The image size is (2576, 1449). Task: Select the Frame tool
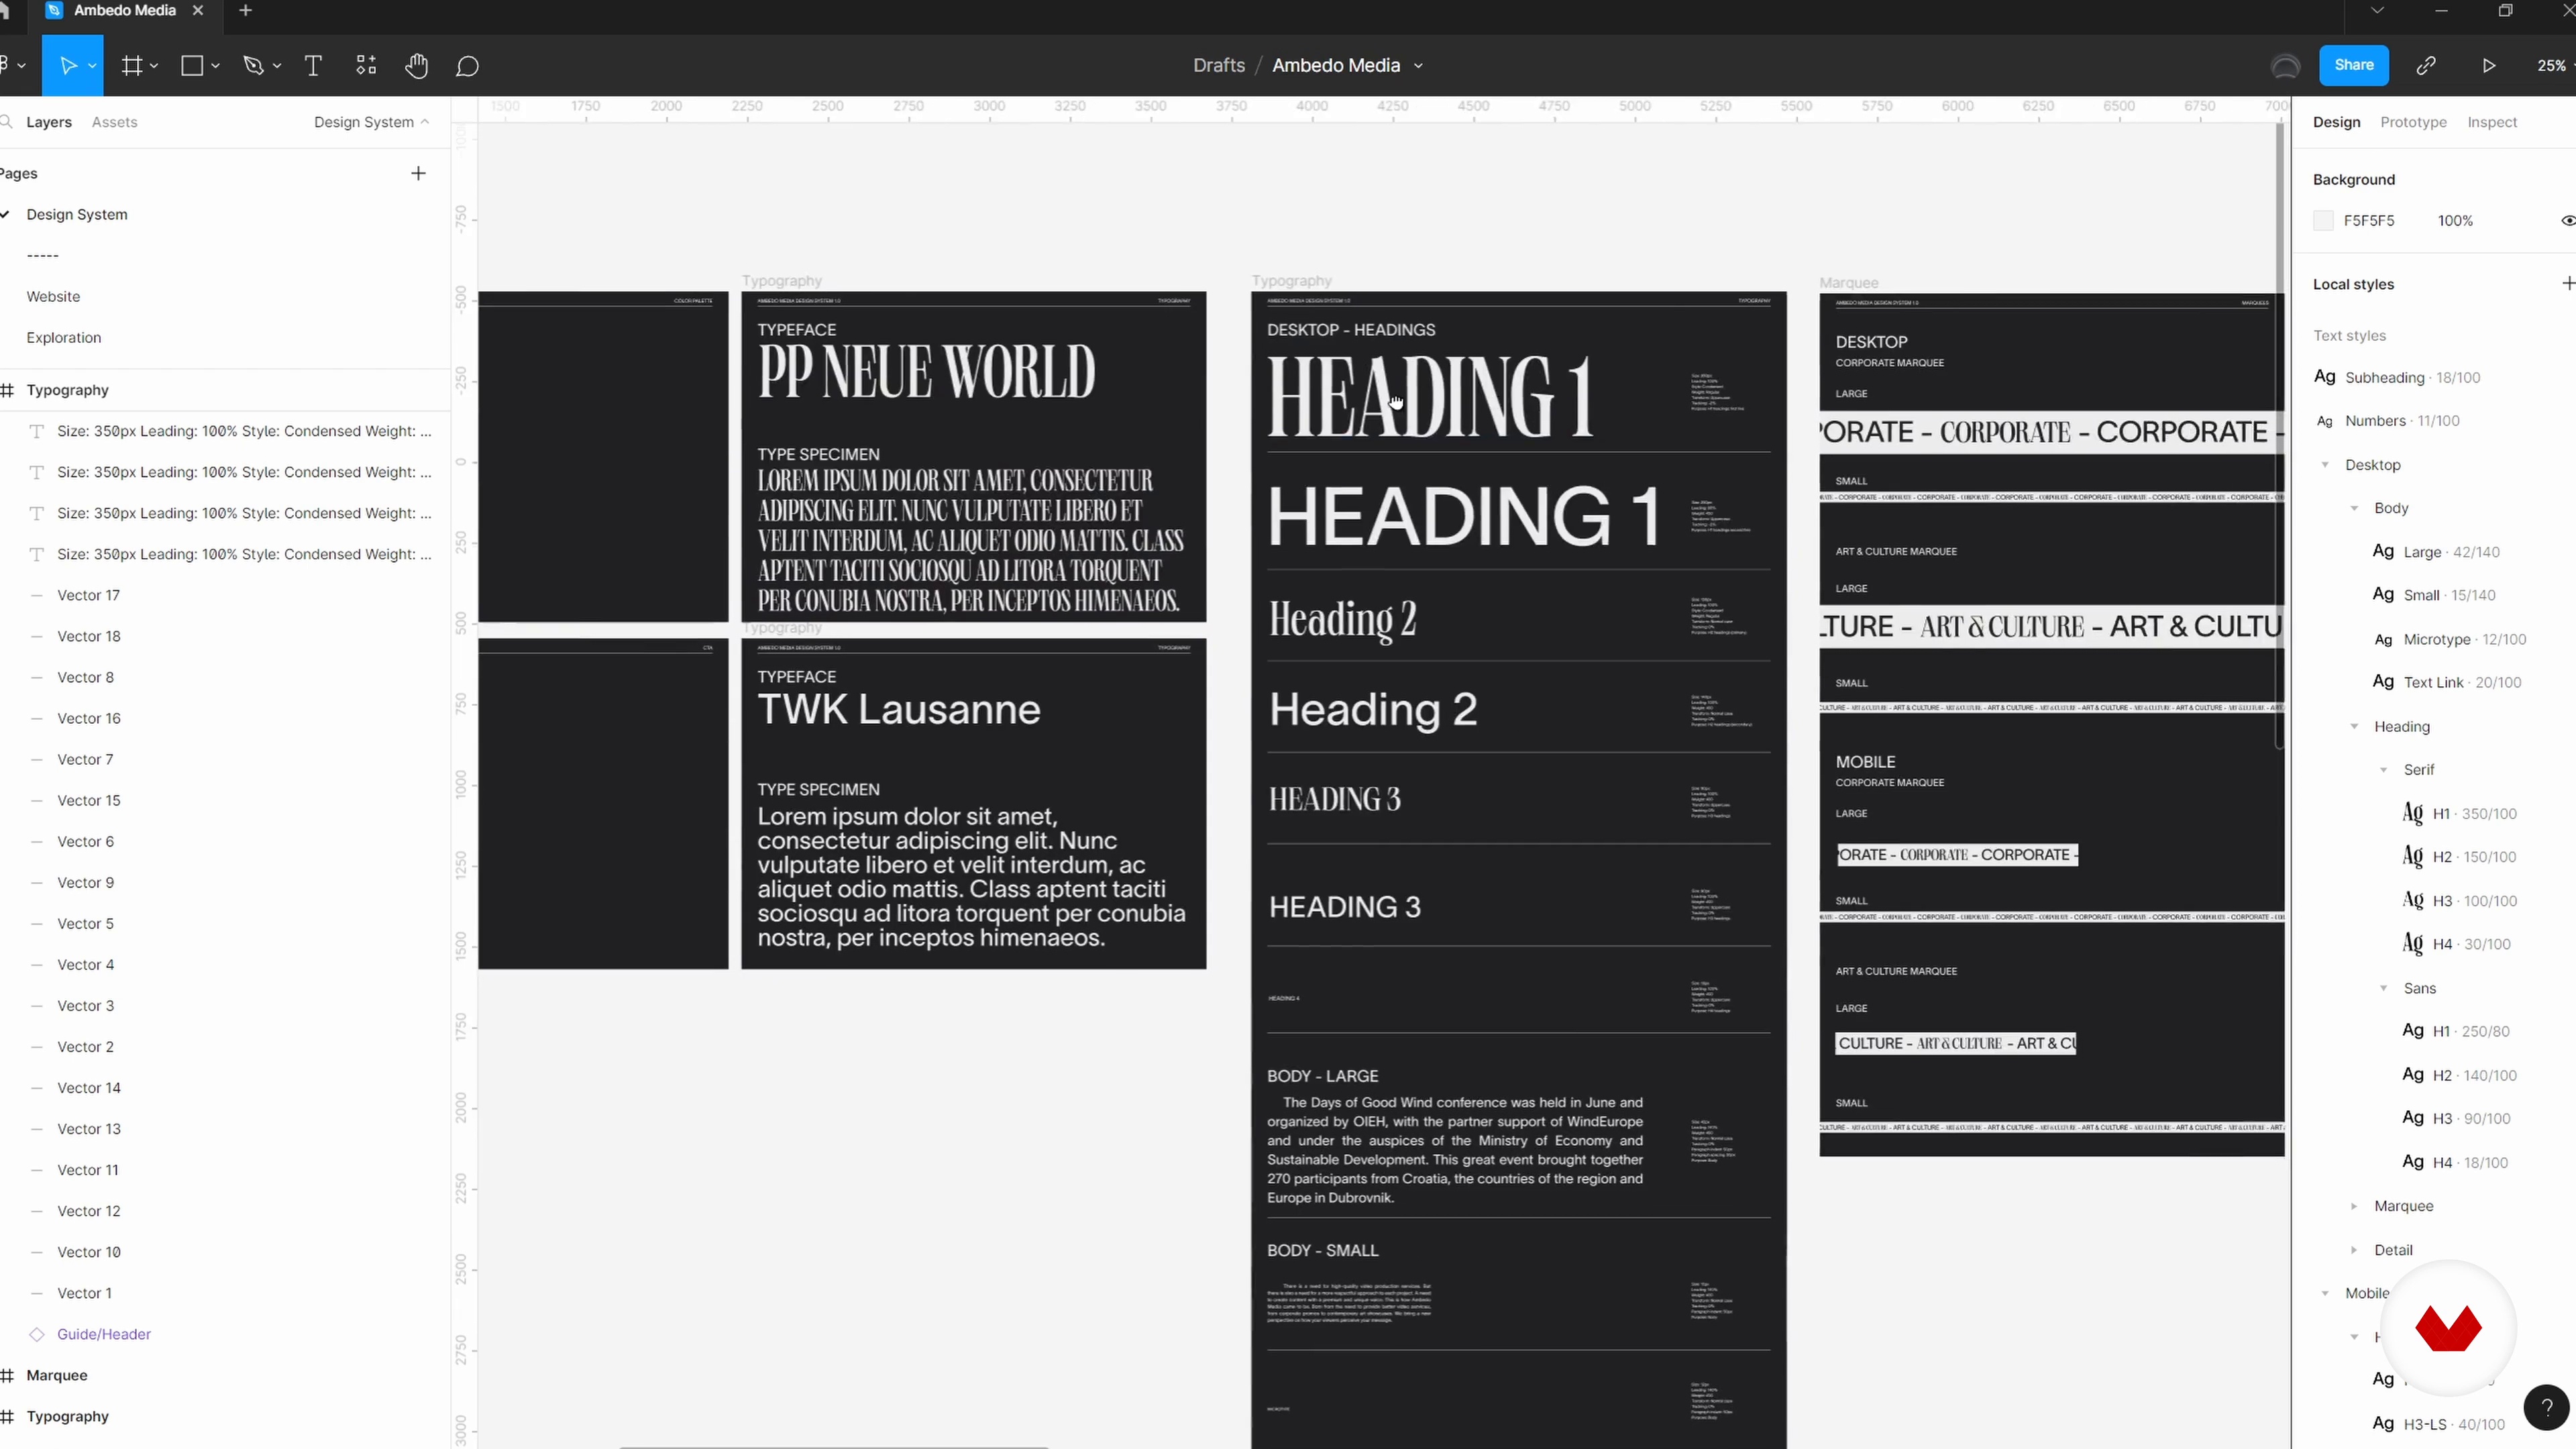(131, 66)
